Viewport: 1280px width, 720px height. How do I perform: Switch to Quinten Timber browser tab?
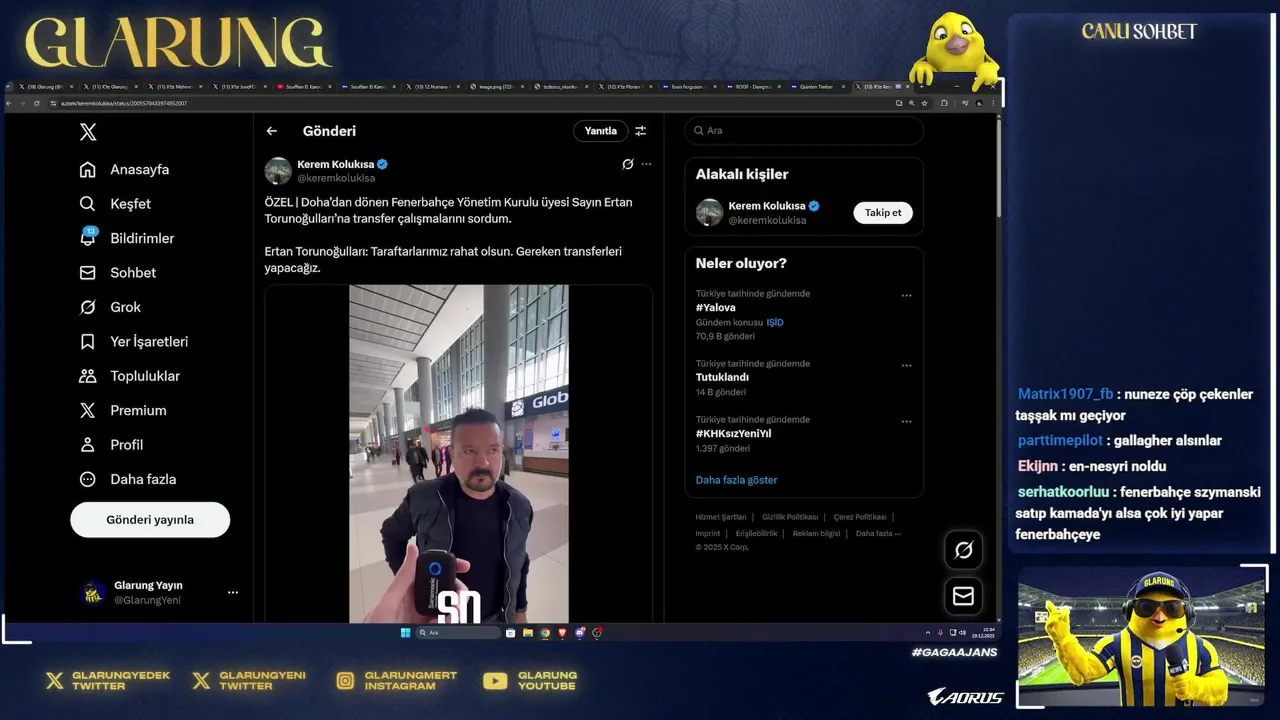[816, 87]
